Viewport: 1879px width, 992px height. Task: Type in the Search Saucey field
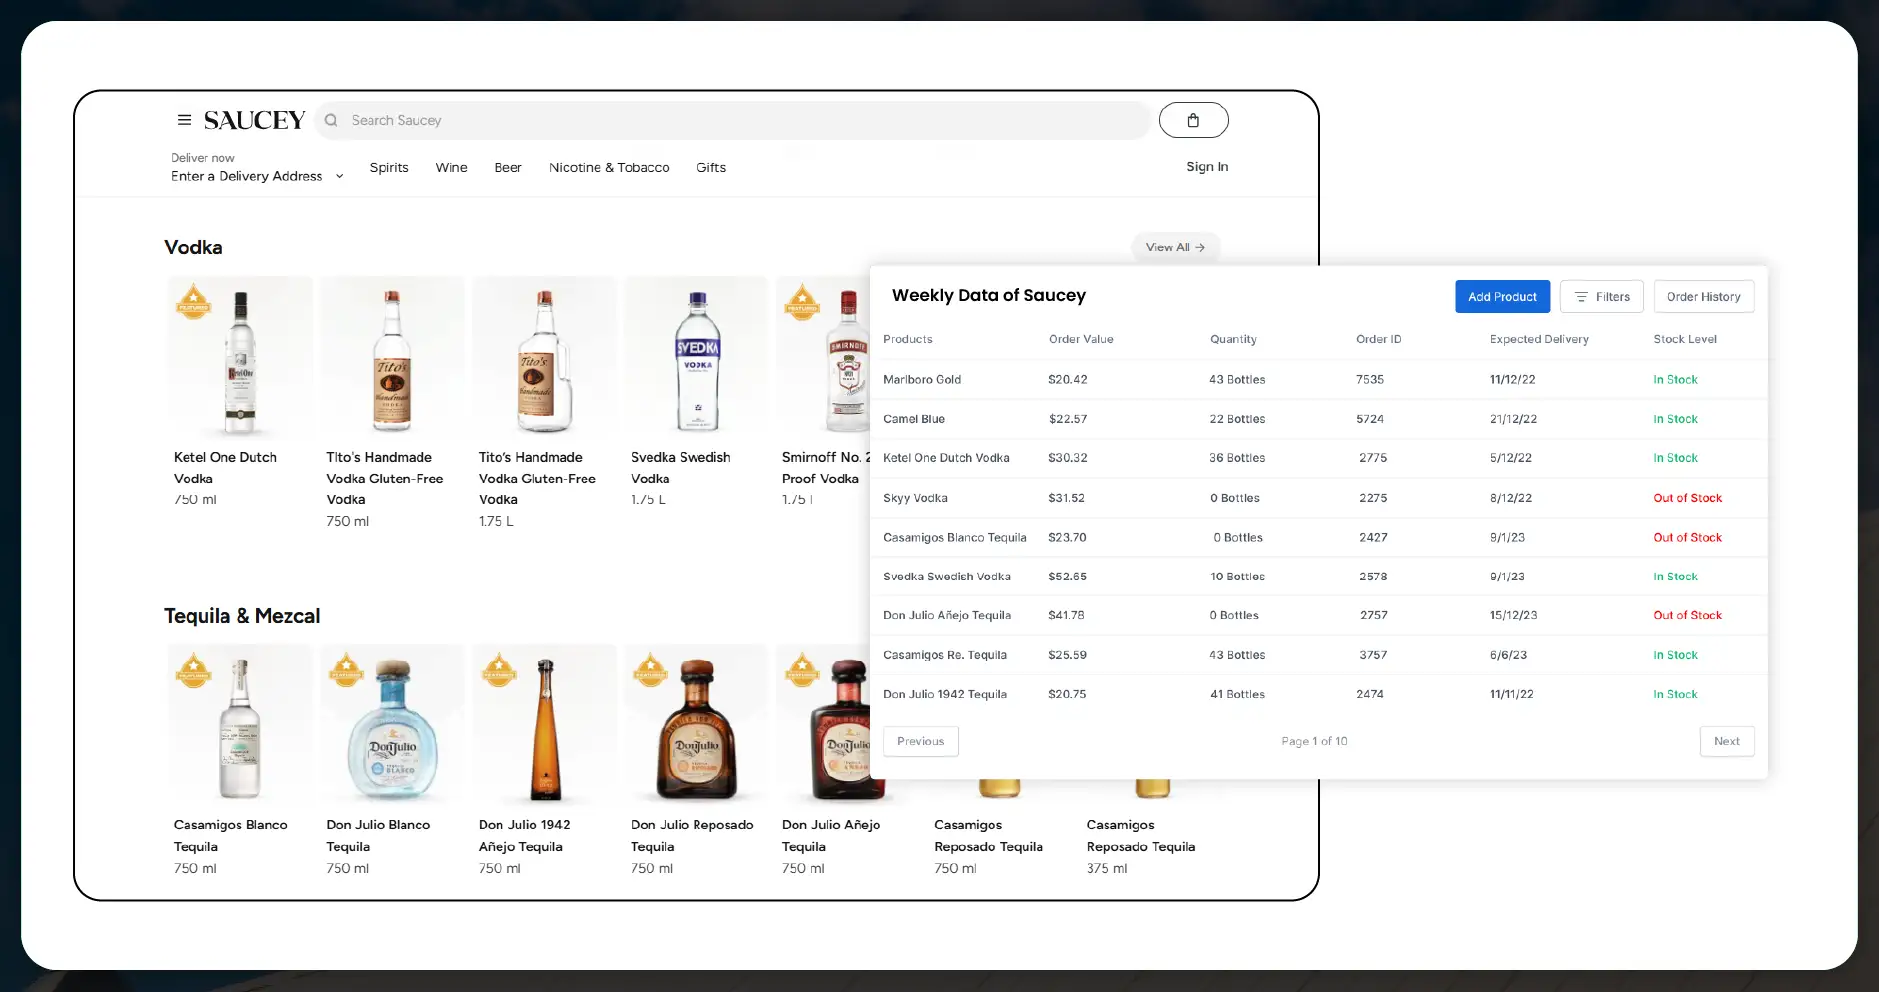click(x=740, y=120)
